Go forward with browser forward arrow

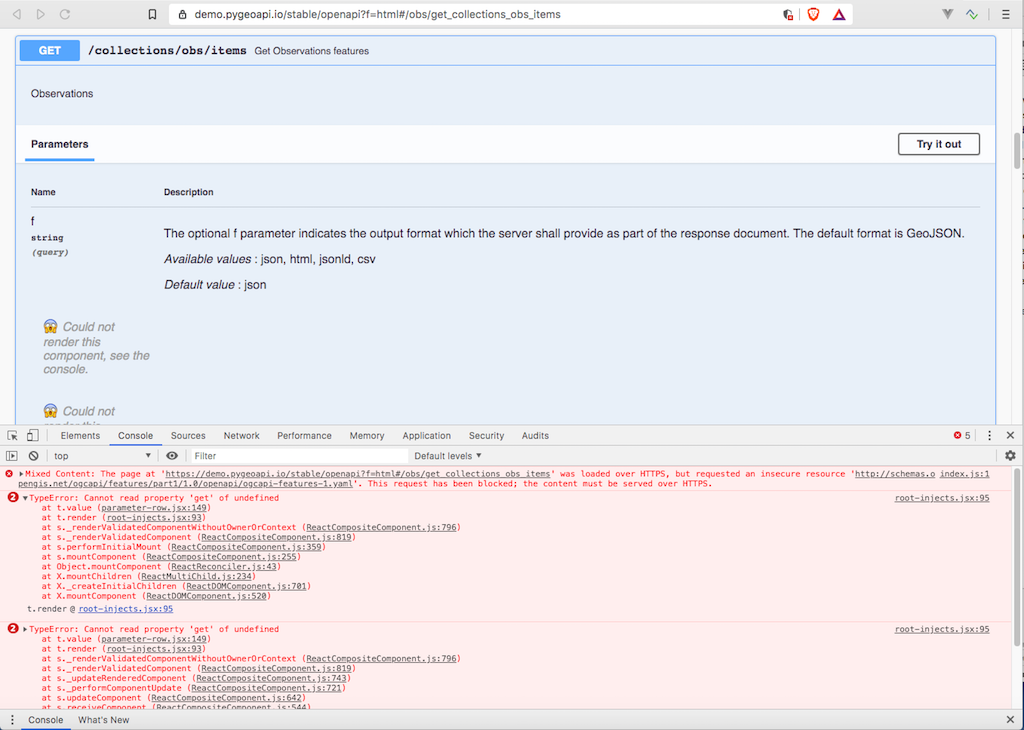click(x=40, y=14)
